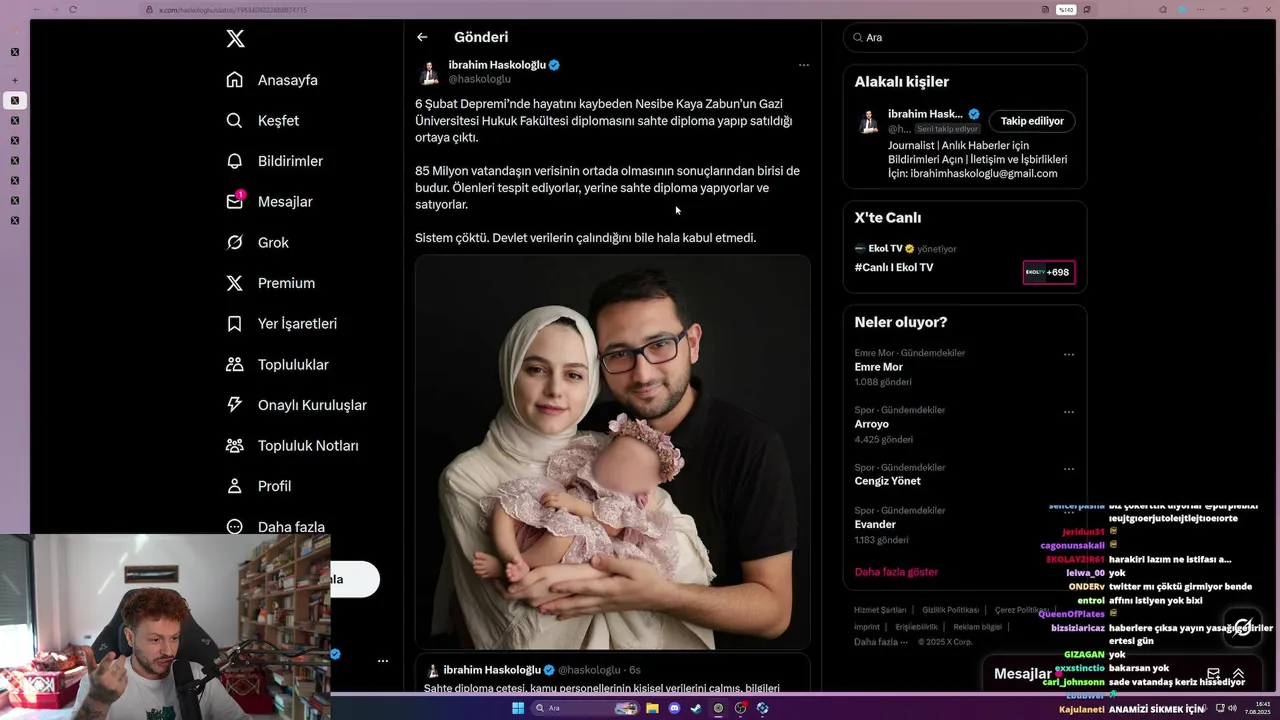Open the Onaylı Kuruluşlar lightning icon
This screenshot has height=720, width=1280.
coord(234,405)
